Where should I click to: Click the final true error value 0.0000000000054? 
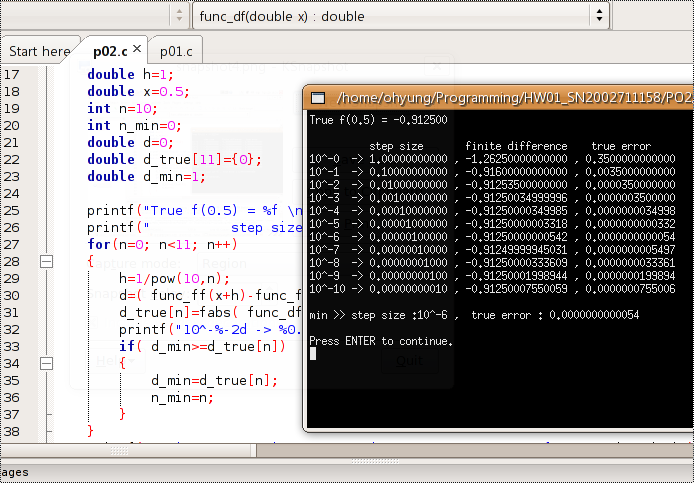594,315
